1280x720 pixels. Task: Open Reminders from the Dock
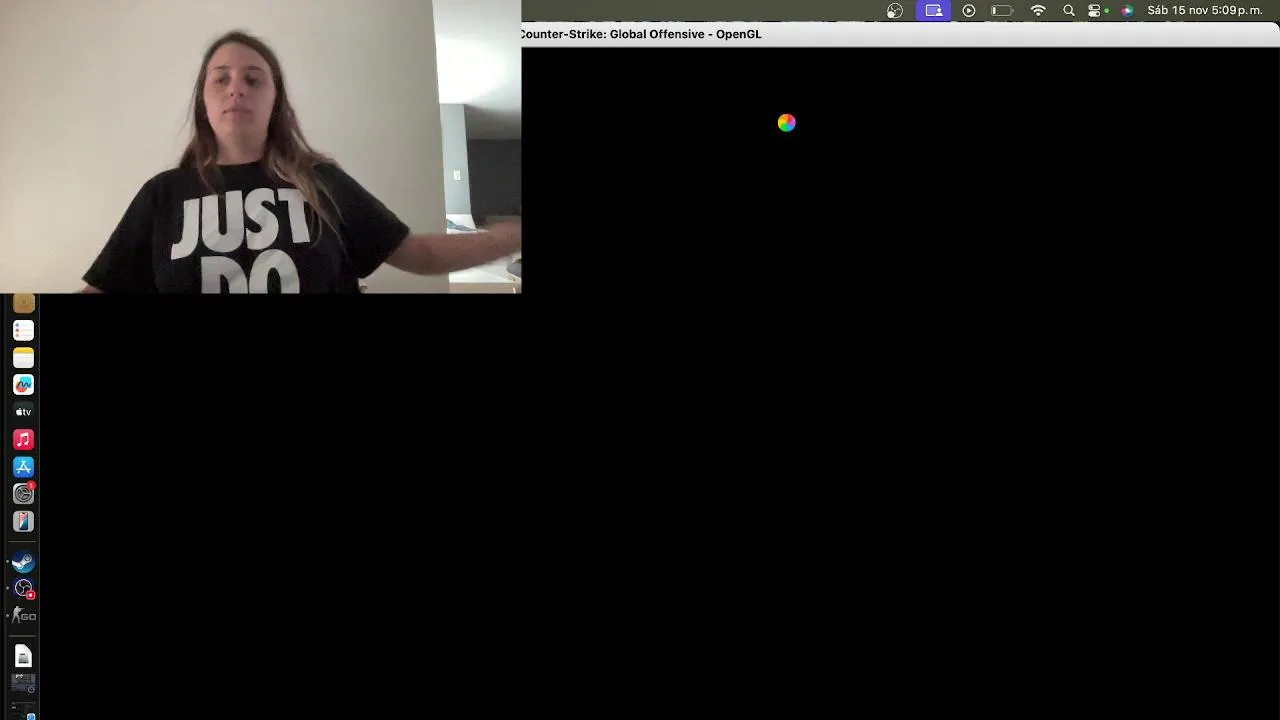pos(23,330)
